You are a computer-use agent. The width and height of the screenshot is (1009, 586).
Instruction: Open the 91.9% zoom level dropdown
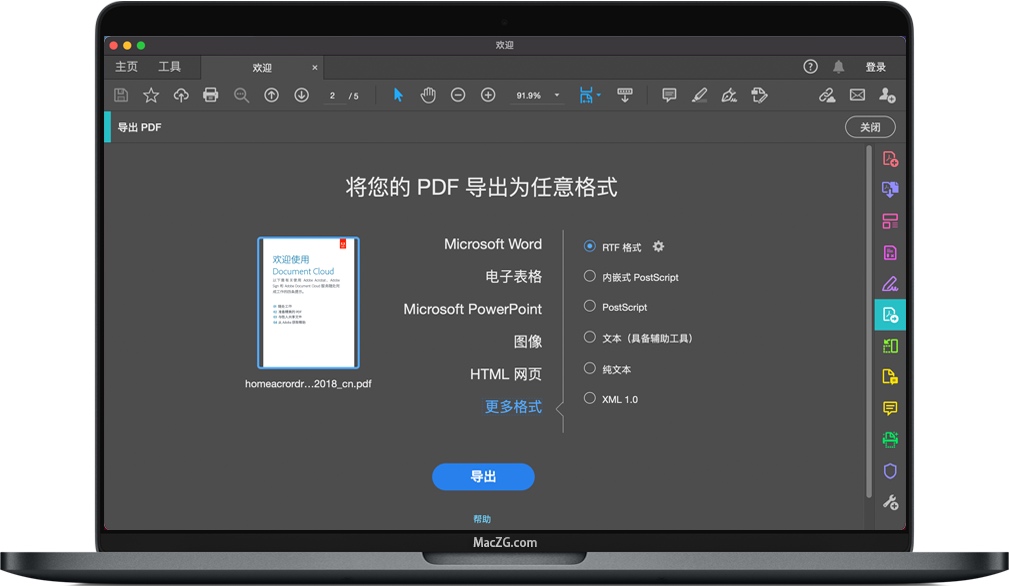[x=557, y=96]
